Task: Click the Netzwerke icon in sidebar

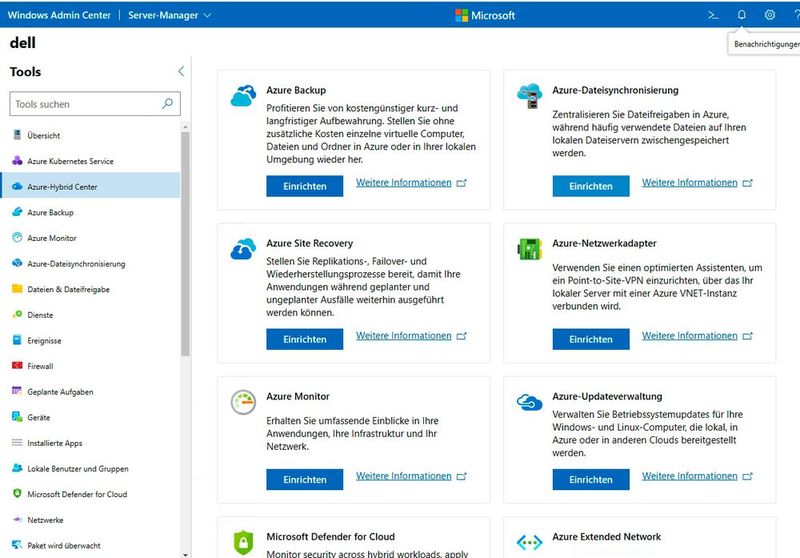Action: point(17,519)
